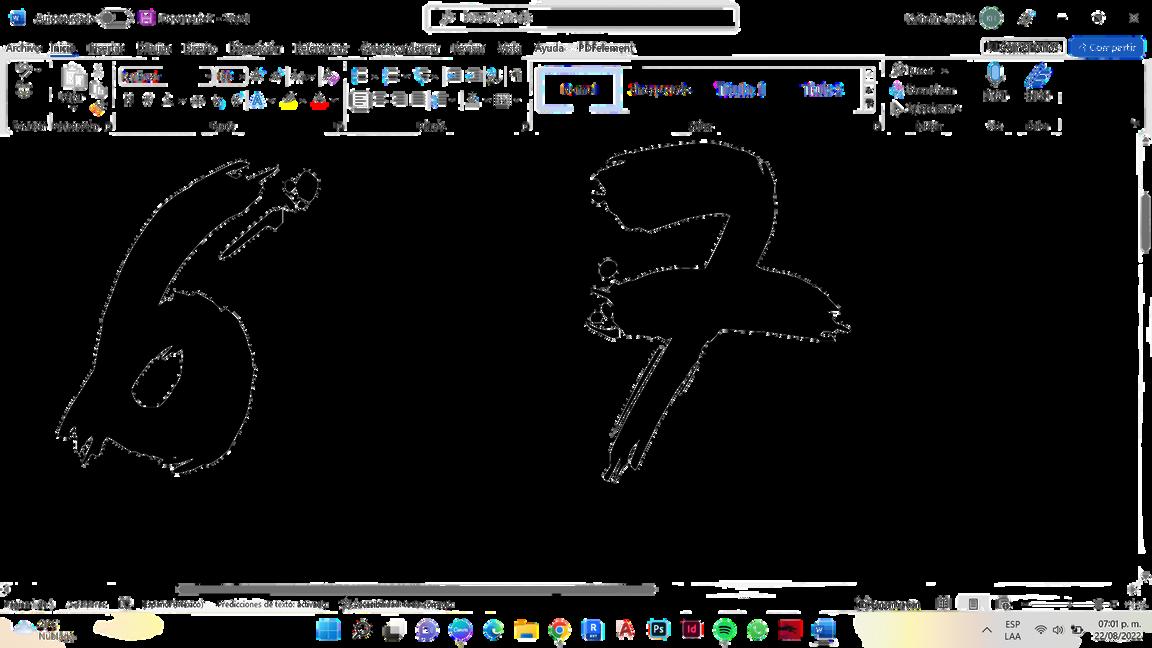Switch to the Revisar tab
Screen dimensions: 1152x648
click(468, 48)
